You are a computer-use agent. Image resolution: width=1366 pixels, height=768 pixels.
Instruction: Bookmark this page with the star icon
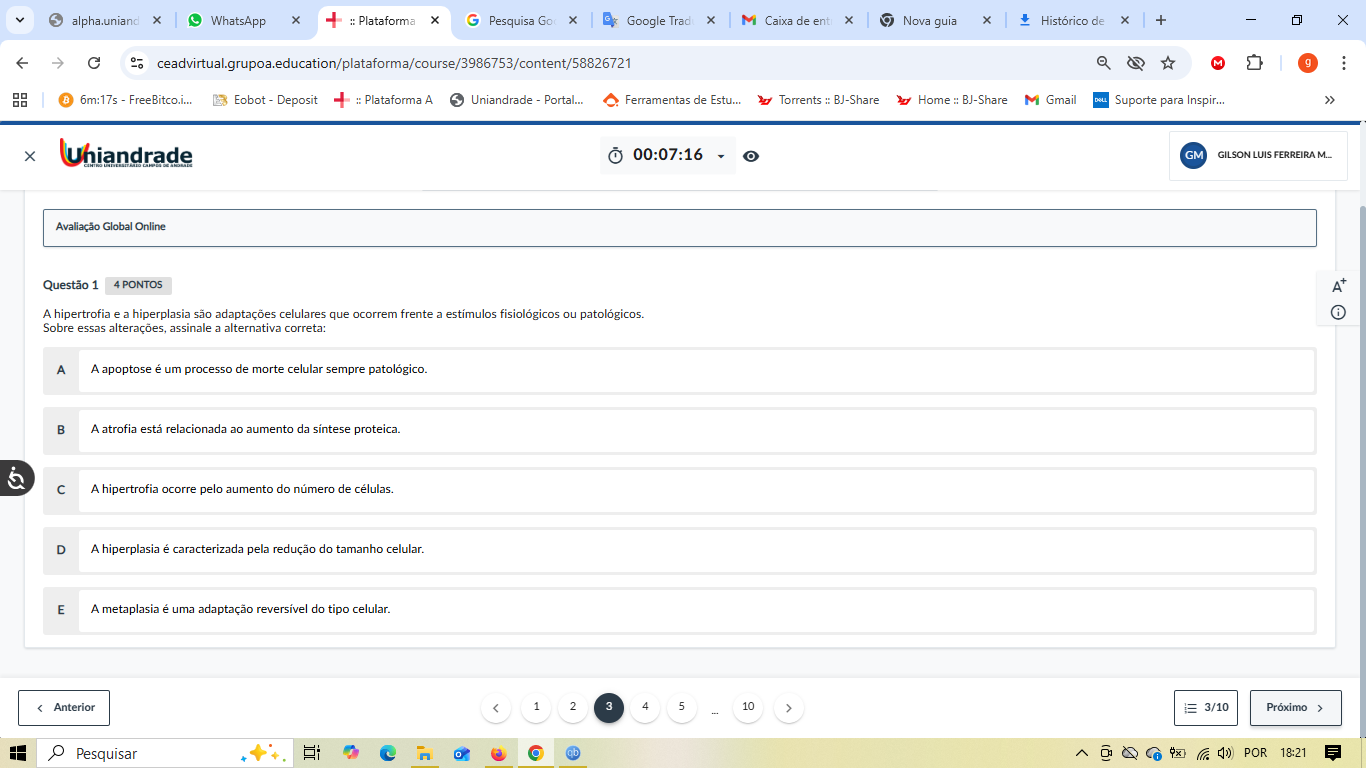click(x=1168, y=63)
